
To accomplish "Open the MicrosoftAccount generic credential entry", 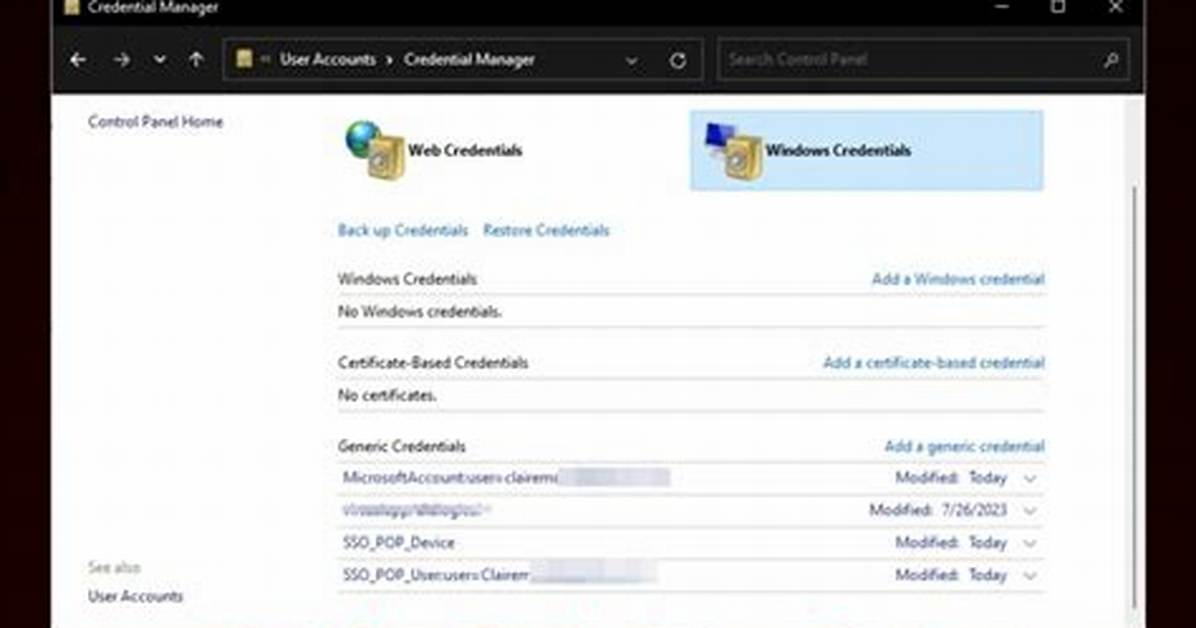I will [x=691, y=478].
